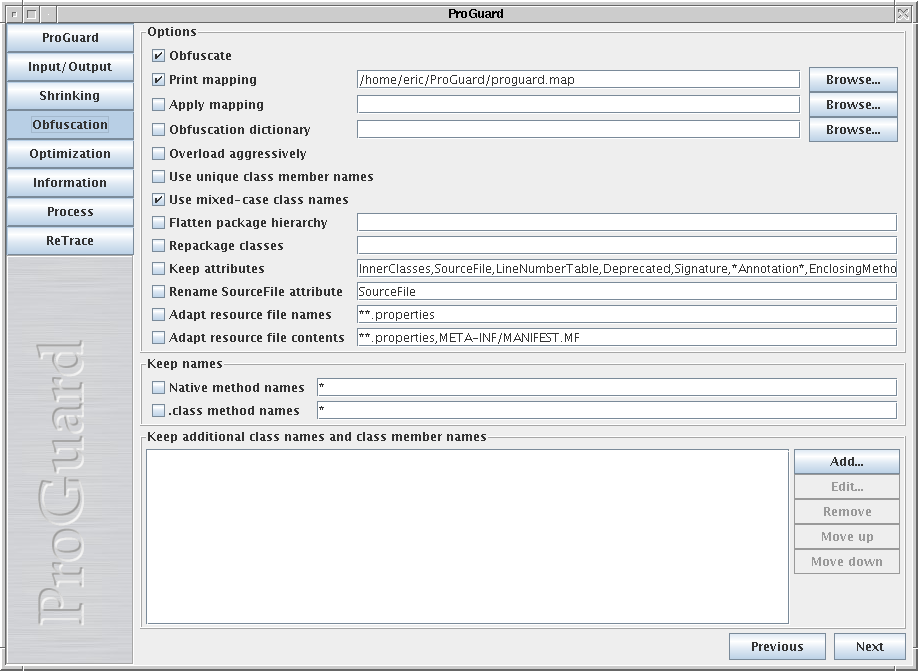Enable Overload aggressively option
This screenshot has width=918, height=671.
159,154
